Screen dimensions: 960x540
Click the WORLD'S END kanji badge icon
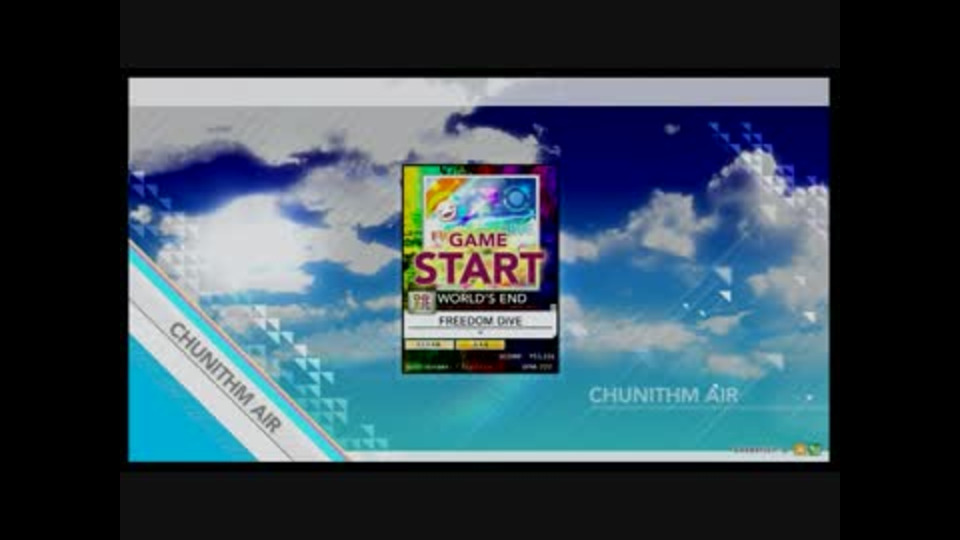tap(421, 301)
